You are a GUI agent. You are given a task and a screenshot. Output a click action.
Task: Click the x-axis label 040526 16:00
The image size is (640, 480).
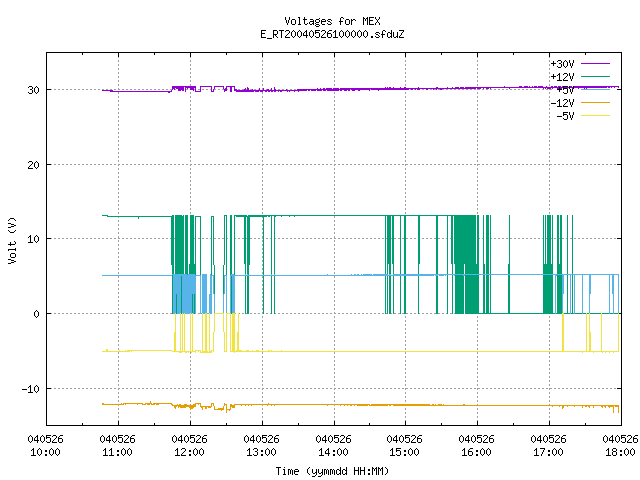click(x=476, y=446)
